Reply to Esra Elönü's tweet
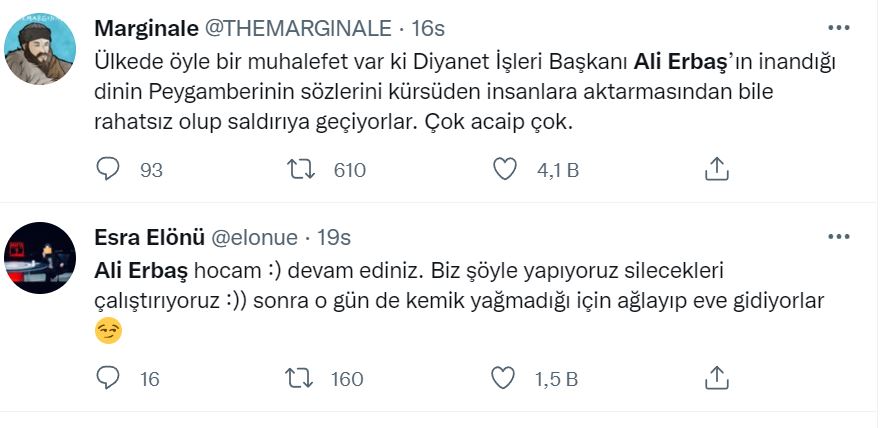 coord(108,378)
